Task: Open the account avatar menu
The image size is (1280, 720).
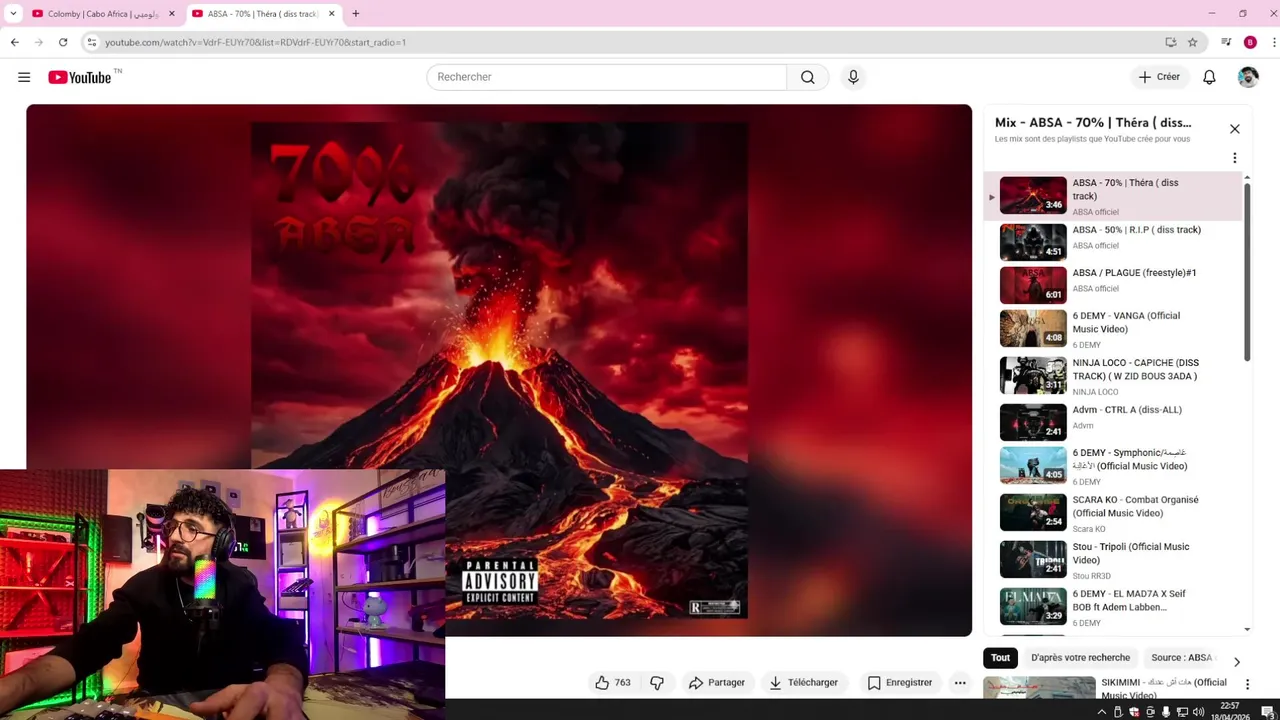Action: (1248, 77)
